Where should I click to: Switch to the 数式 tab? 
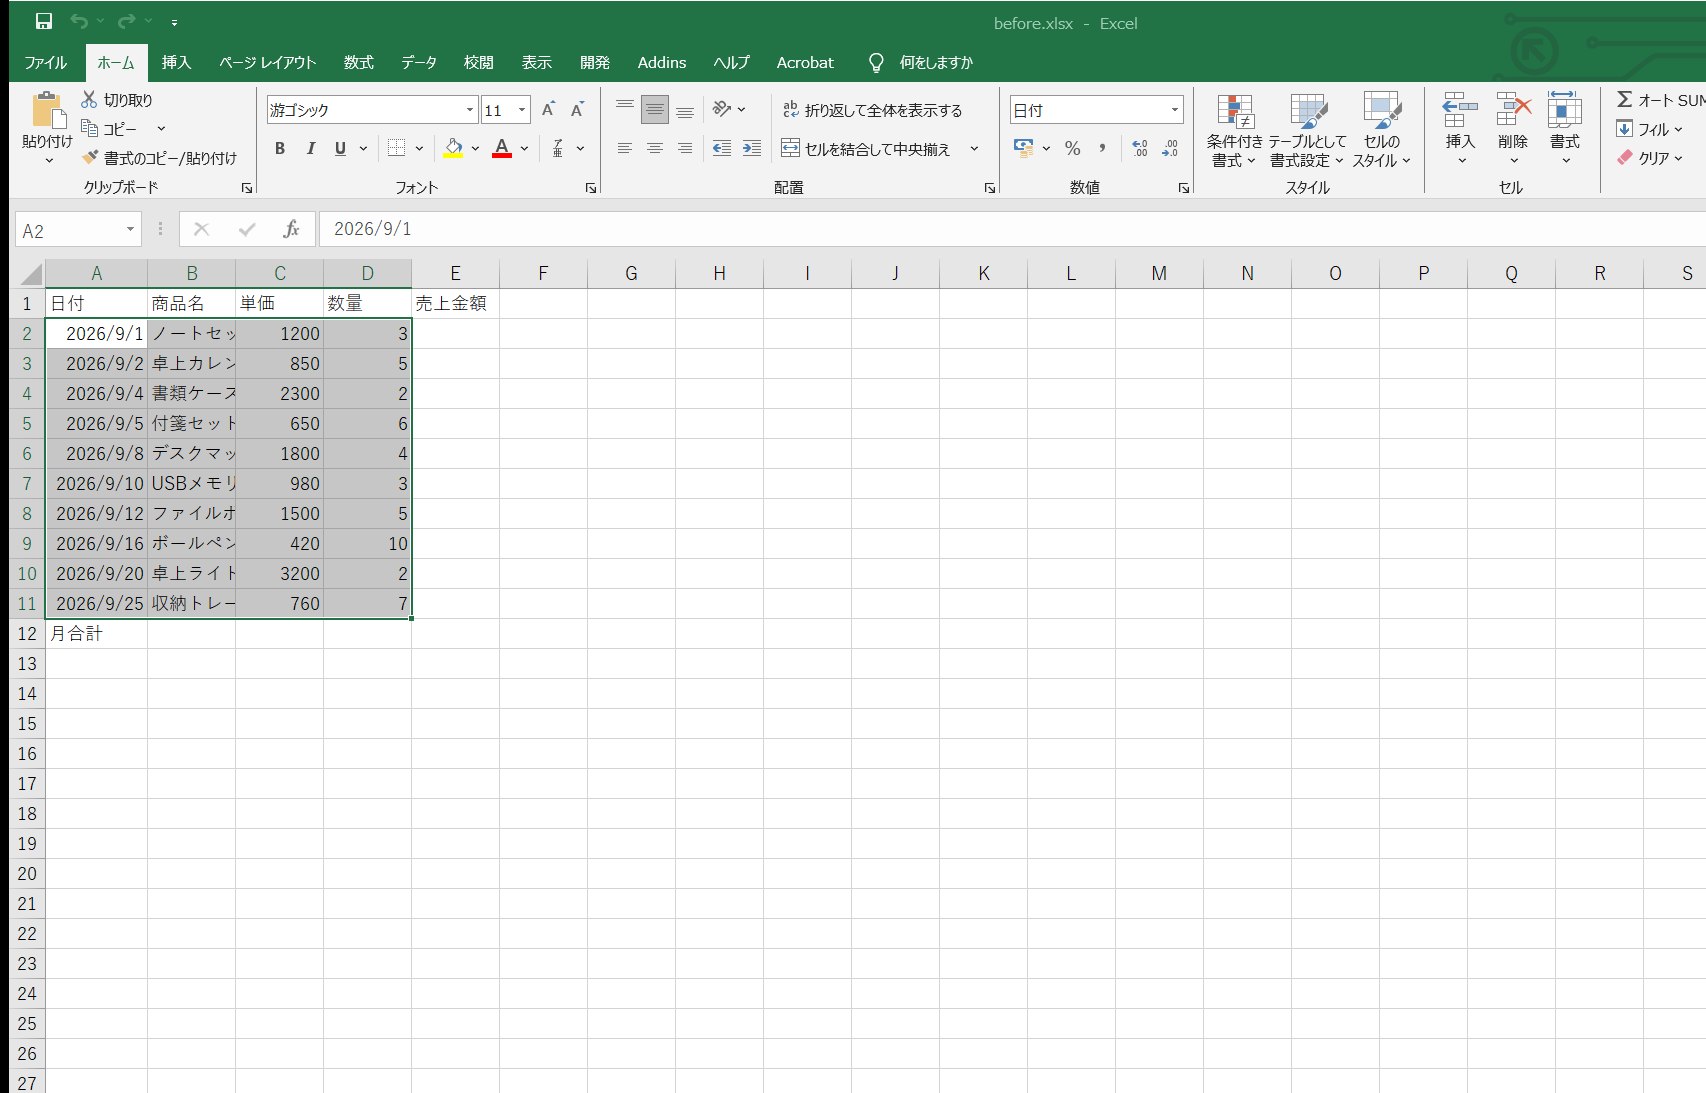click(358, 62)
